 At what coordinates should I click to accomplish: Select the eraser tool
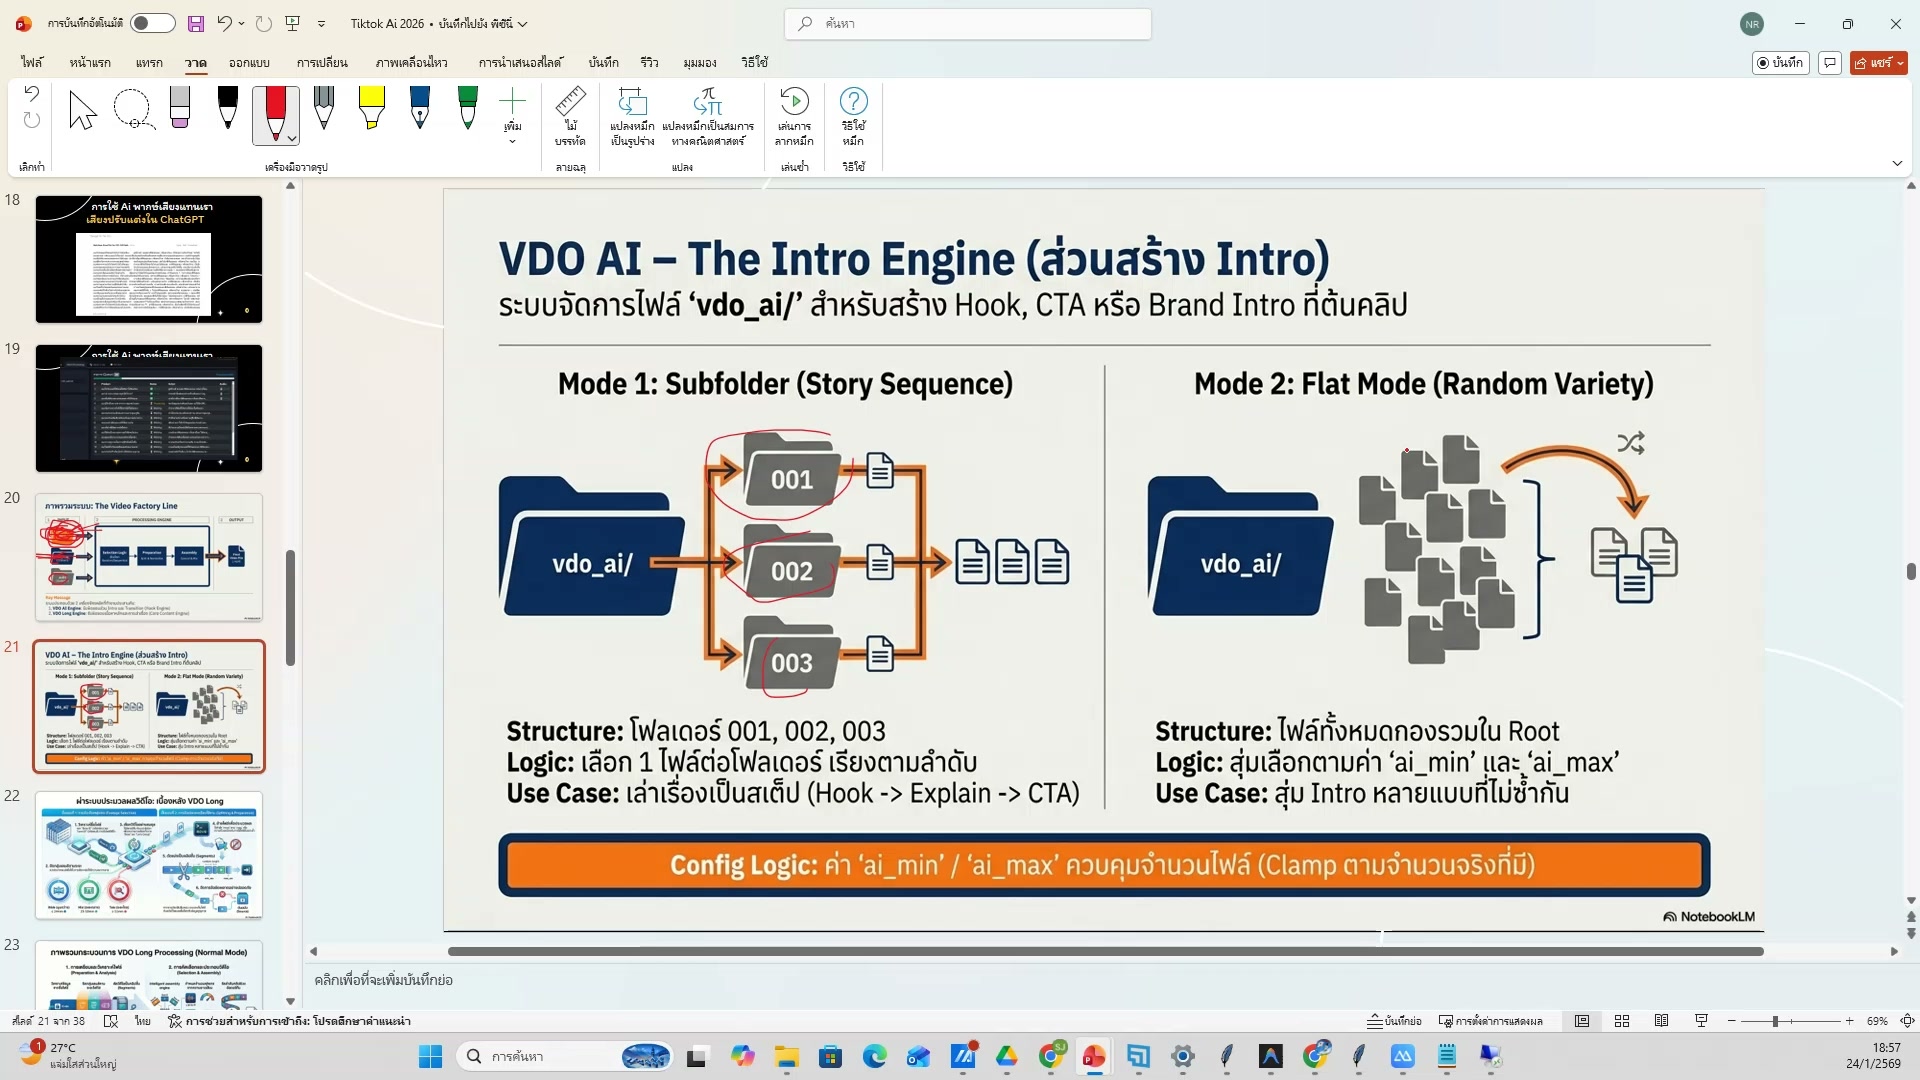[180, 108]
